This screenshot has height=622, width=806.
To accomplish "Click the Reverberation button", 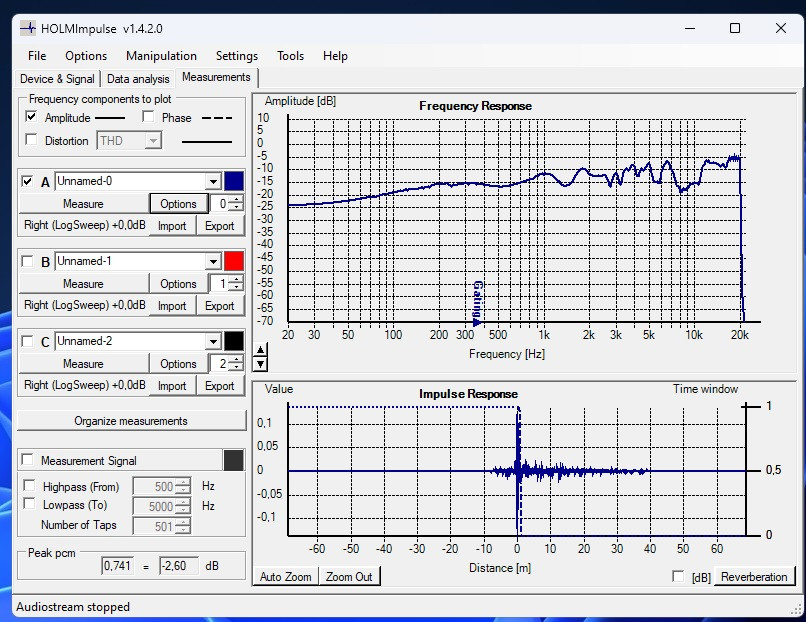I will (x=754, y=577).
